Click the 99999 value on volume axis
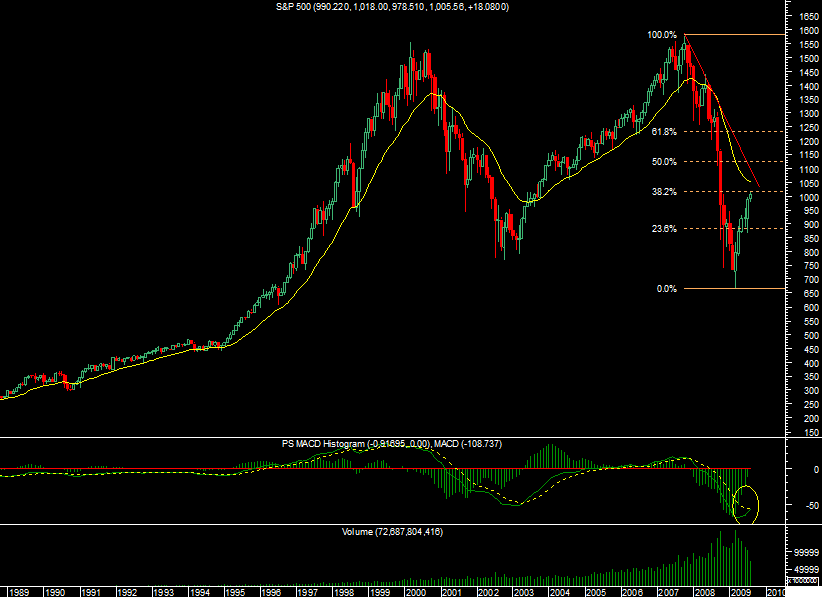822x597 pixels. coord(807,552)
